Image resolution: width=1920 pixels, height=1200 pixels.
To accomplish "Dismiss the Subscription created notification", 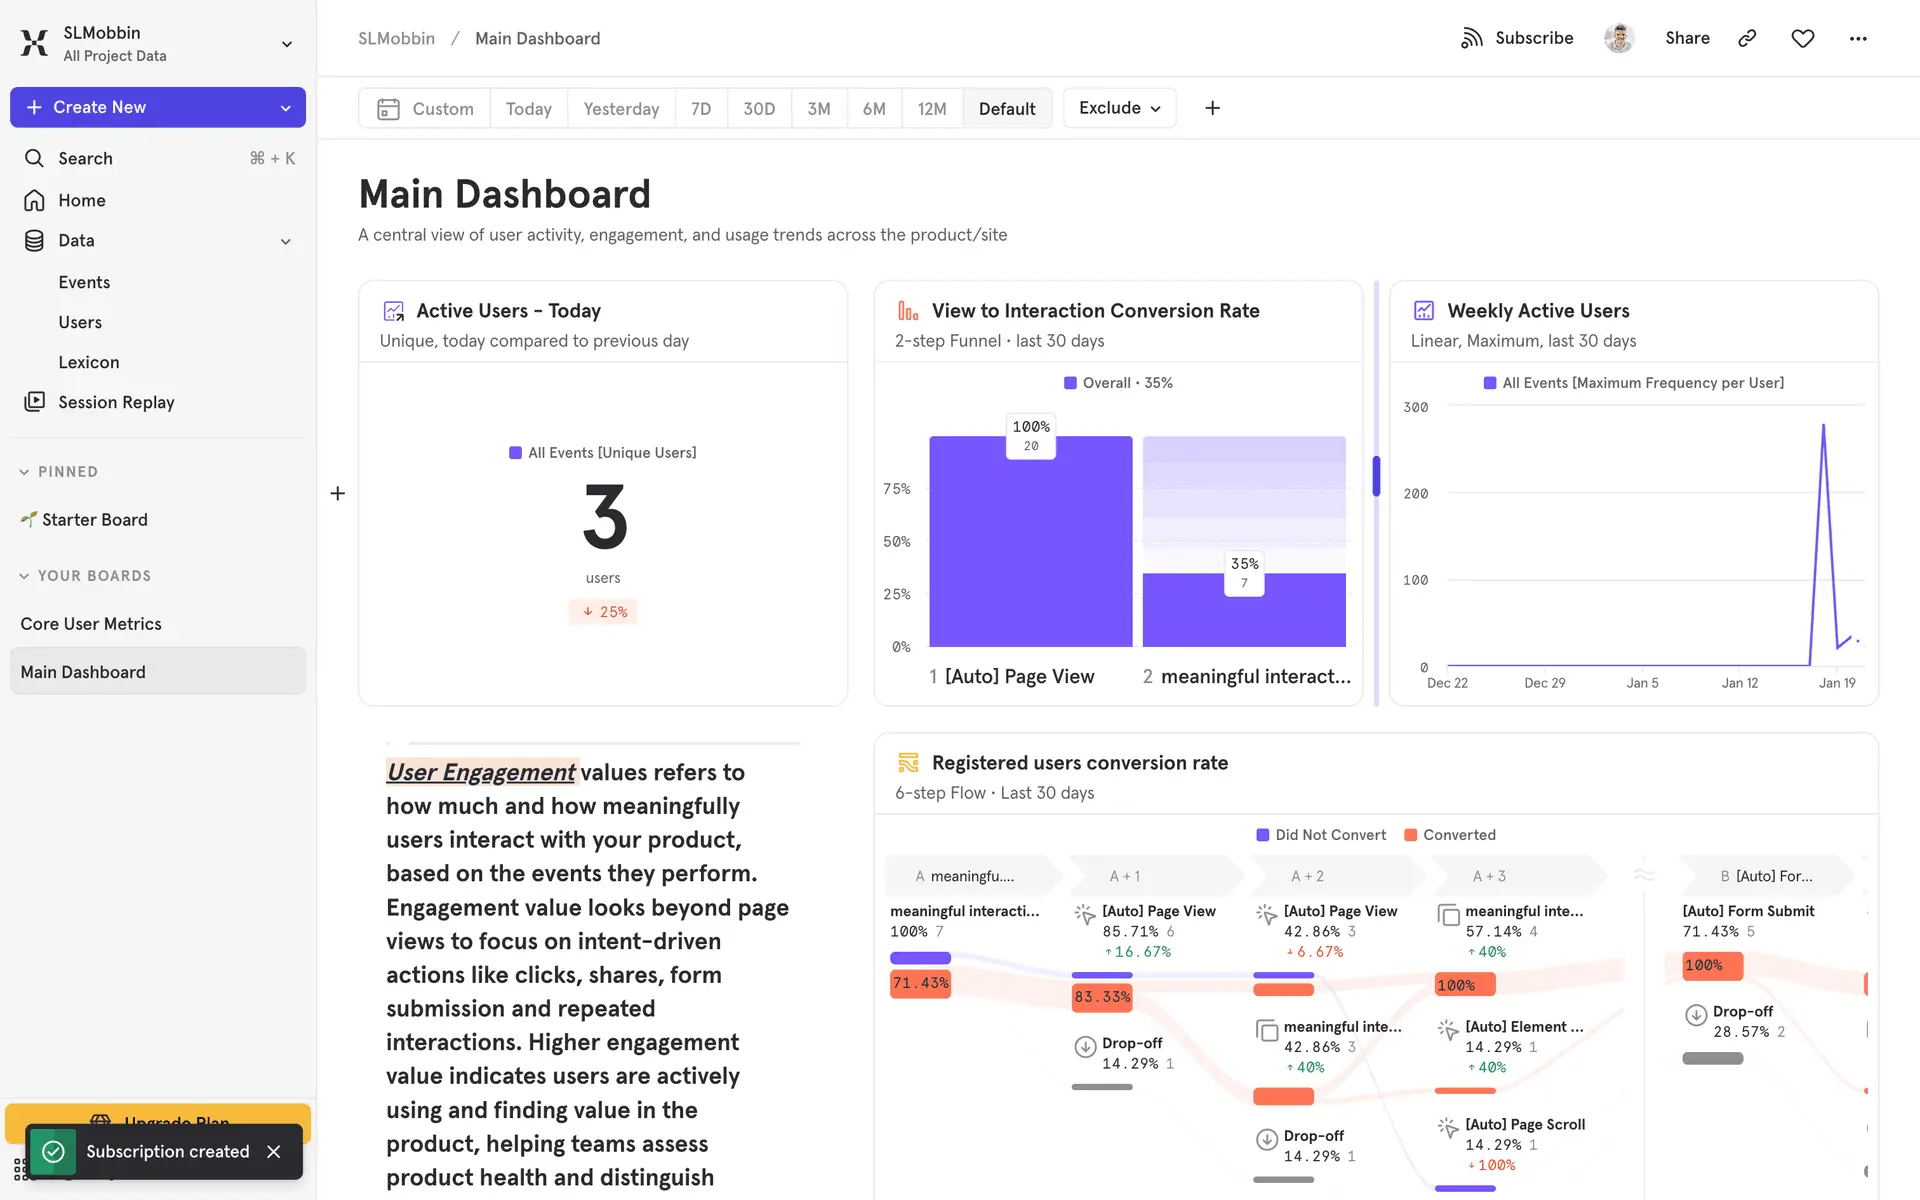I will click(274, 1152).
